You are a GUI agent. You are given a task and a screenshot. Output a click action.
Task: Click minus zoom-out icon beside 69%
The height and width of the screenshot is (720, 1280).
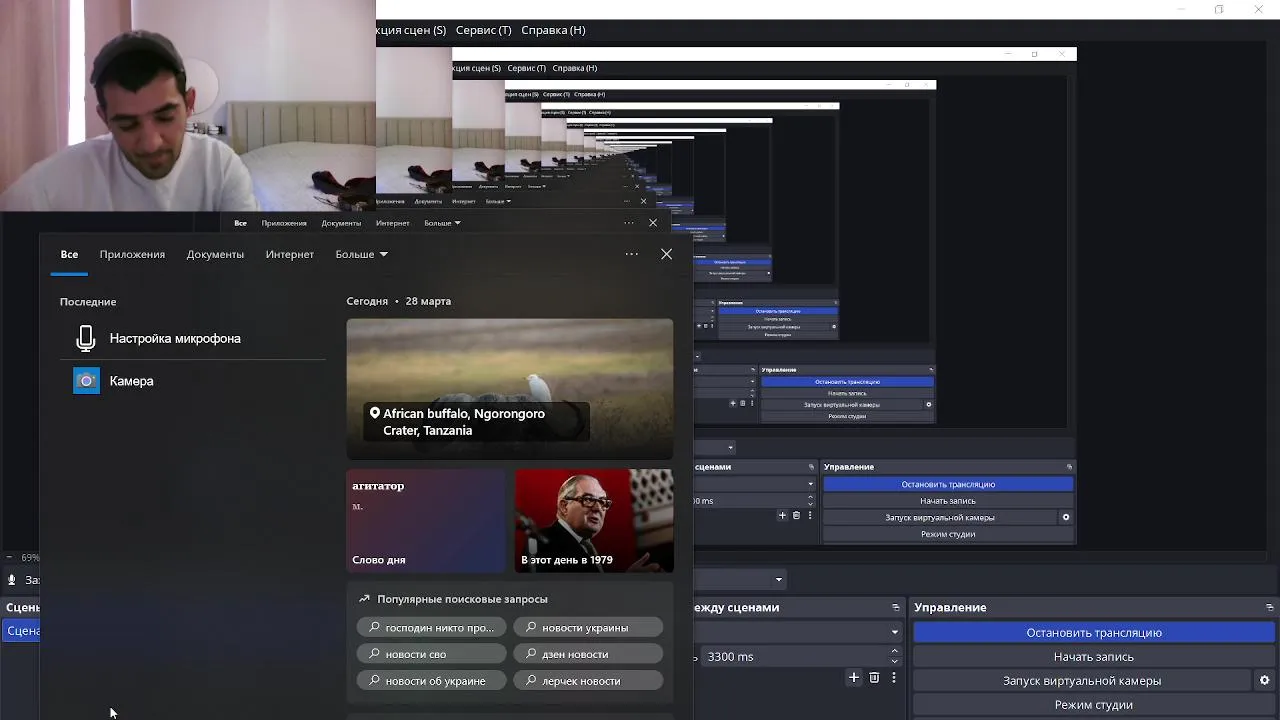pyautogui.click(x=9, y=557)
